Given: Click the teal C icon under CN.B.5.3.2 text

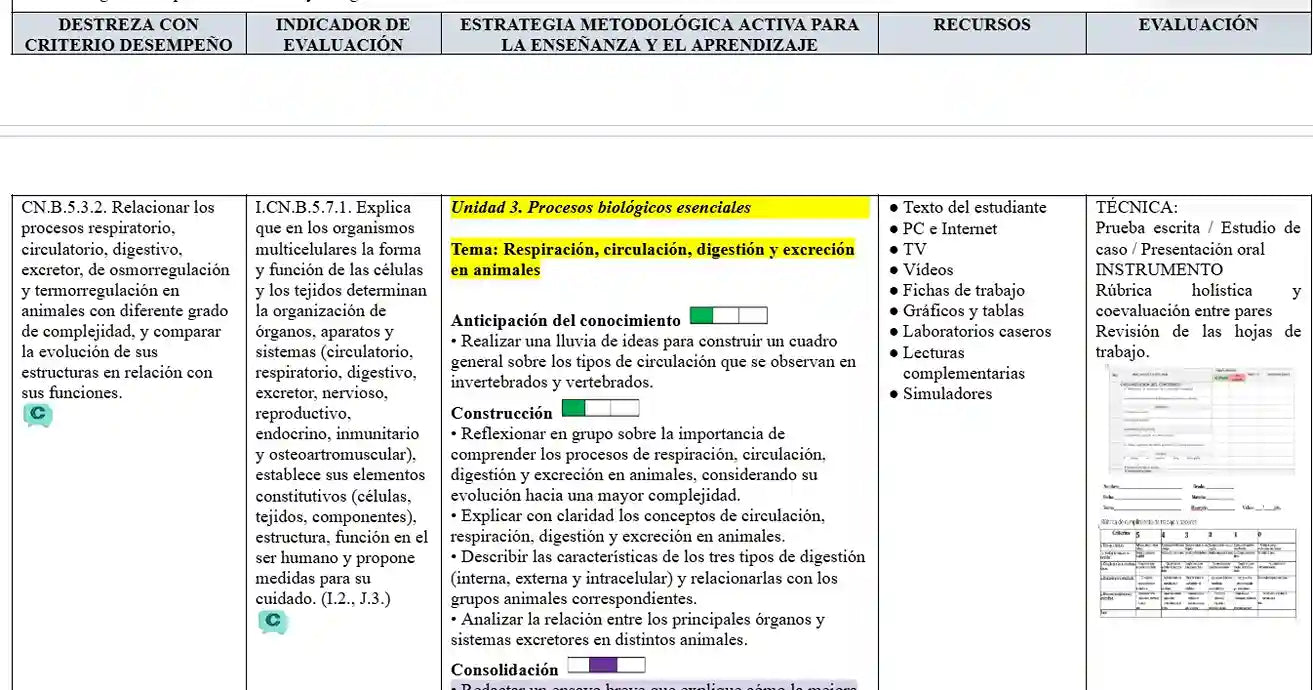Looking at the screenshot, I should 38,415.
